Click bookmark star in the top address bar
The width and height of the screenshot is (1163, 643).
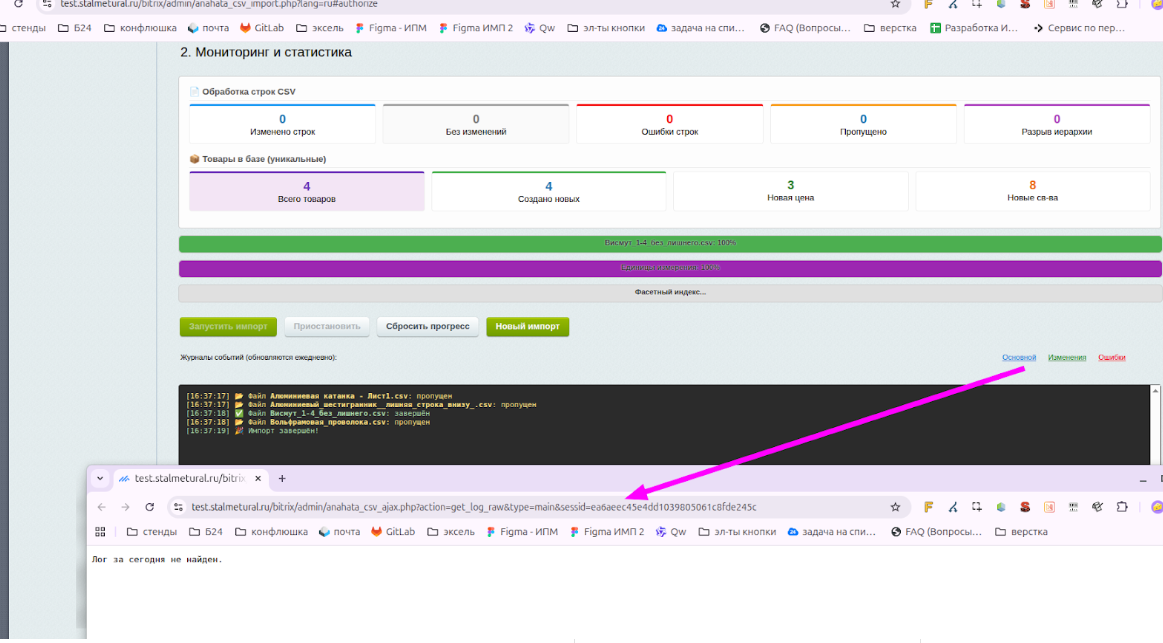tap(895, 4)
